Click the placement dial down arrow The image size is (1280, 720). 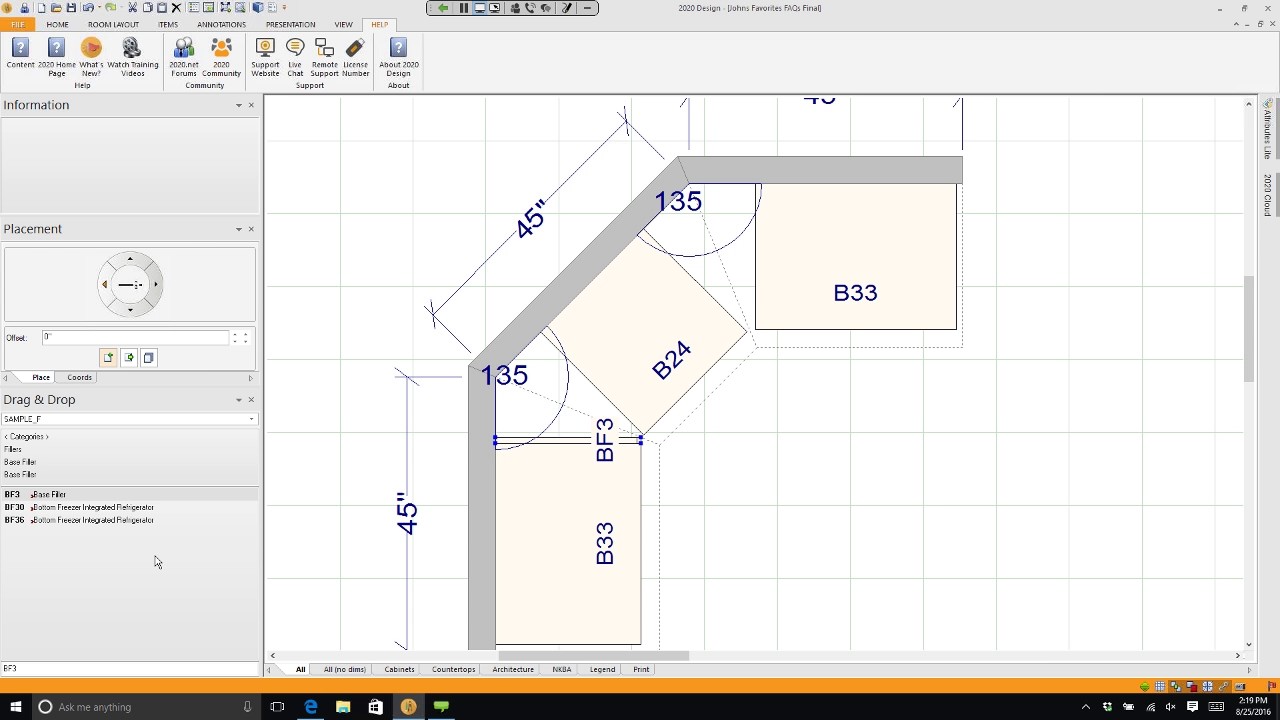[x=130, y=310]
